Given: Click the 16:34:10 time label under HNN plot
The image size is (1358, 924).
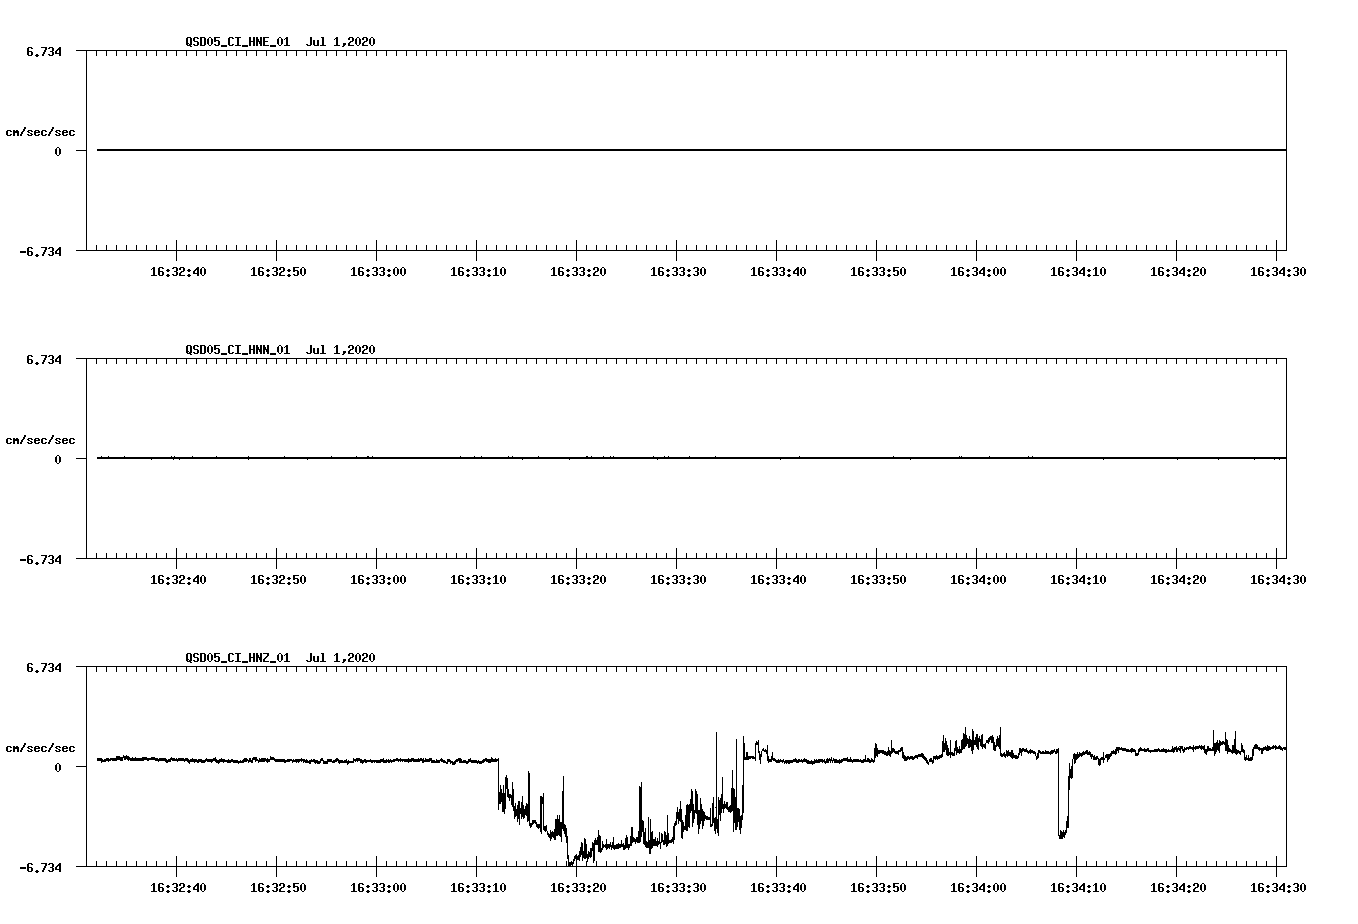Looking at the screenshot, I should 1078,580.
